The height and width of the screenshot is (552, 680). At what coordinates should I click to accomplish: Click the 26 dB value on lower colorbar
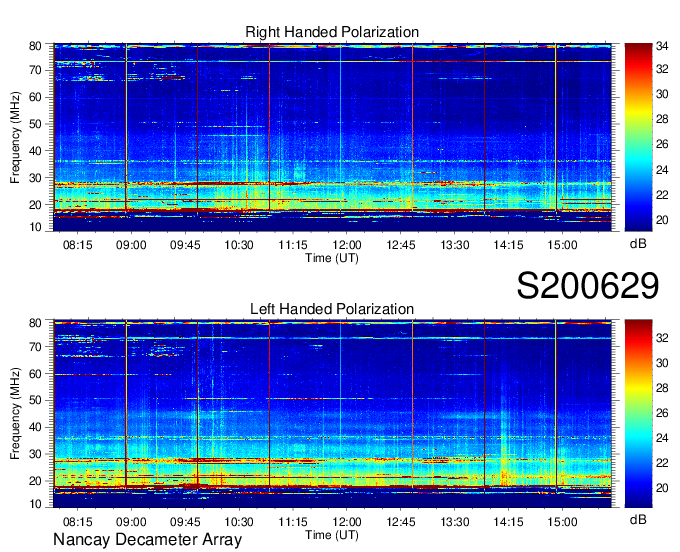[x=662, y=413]
